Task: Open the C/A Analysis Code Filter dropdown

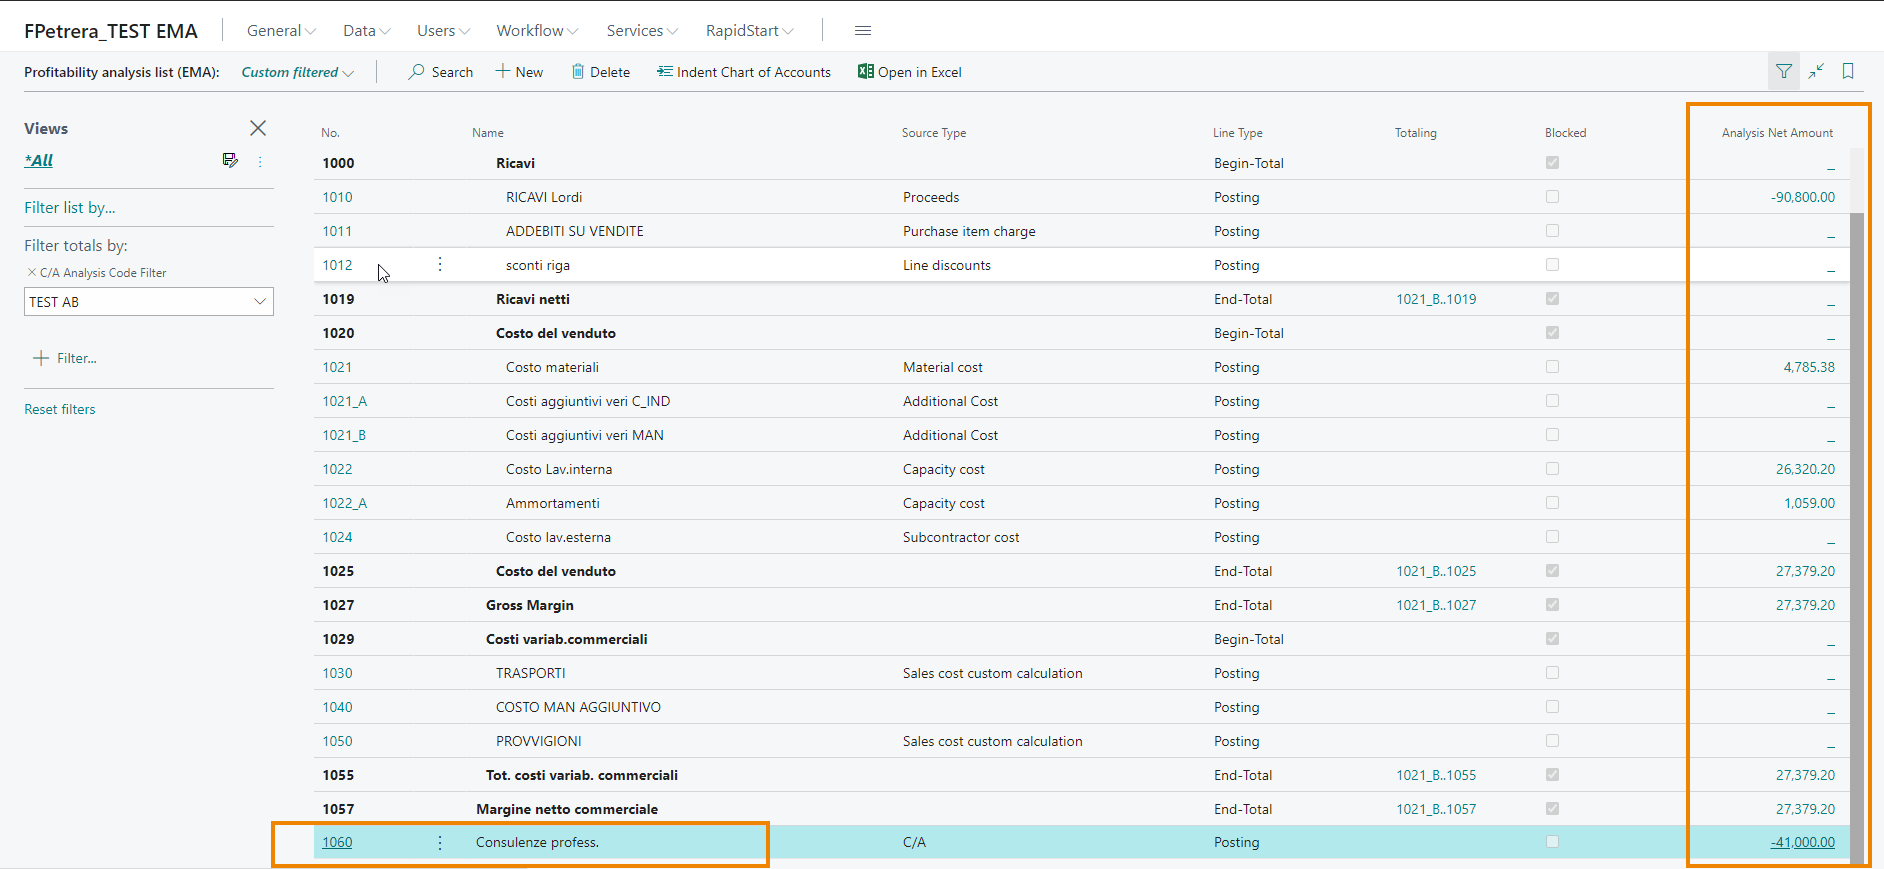Action: (260, 302)
